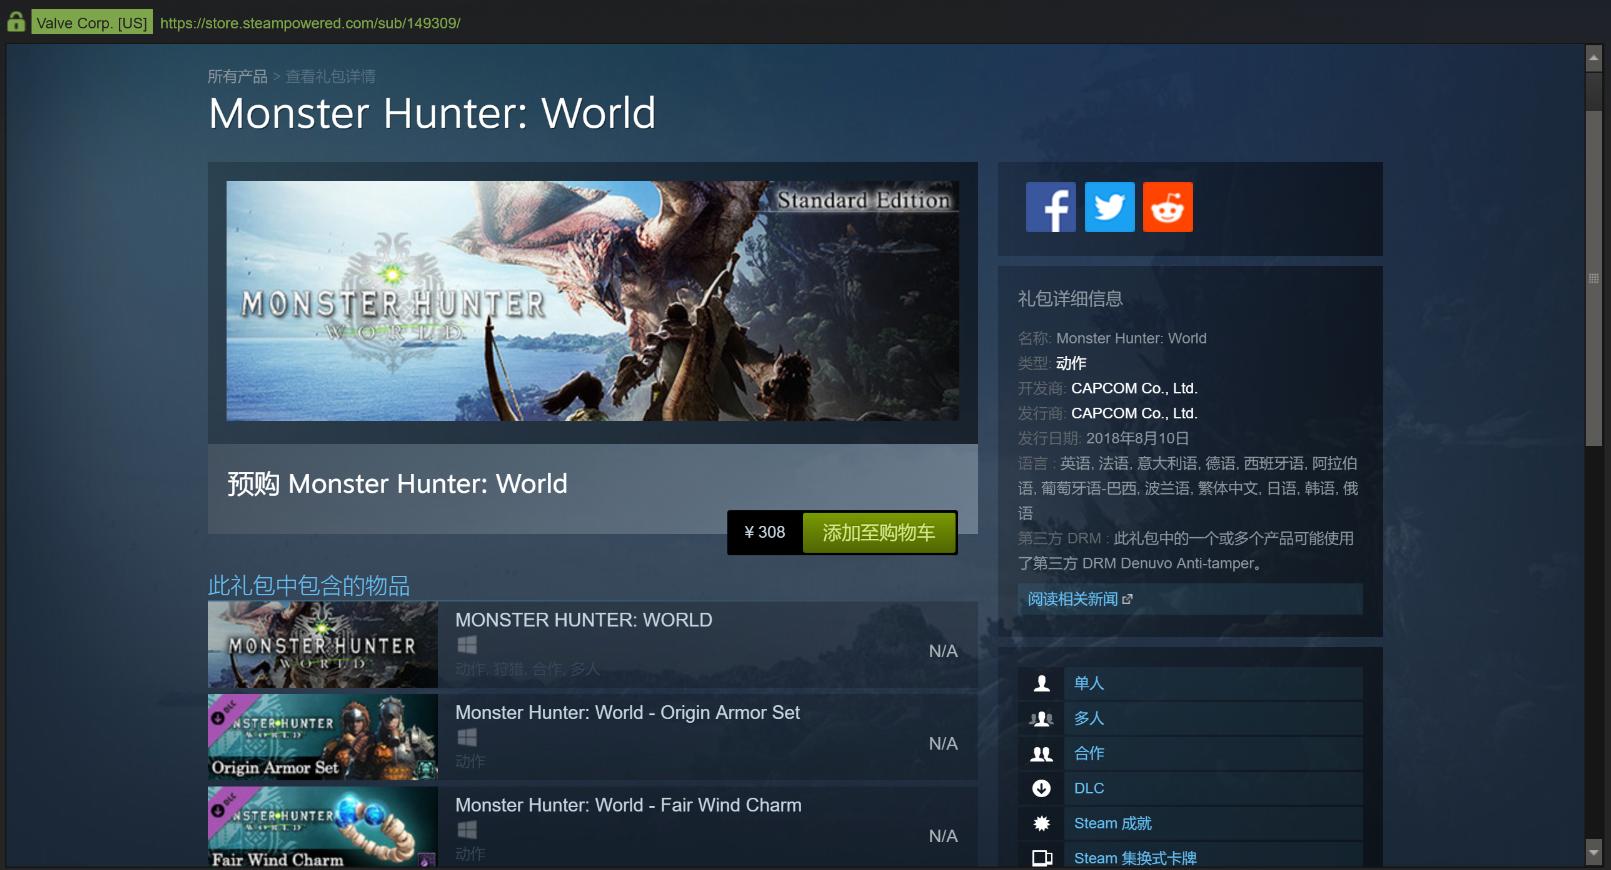Click the co-op two-person icon

1041,753
